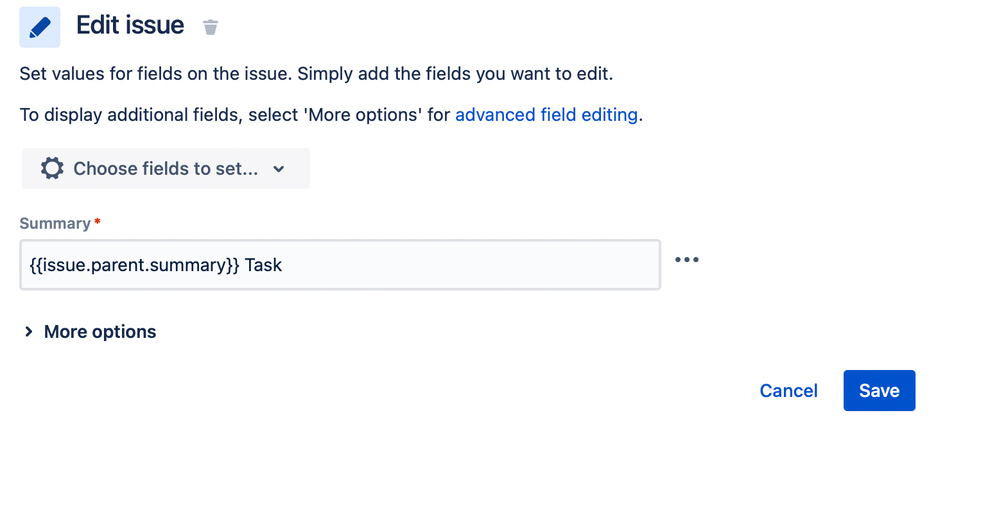Click the word Task in Summary field
The height and width of the screenshot is (523, 999).
[263, 265]
